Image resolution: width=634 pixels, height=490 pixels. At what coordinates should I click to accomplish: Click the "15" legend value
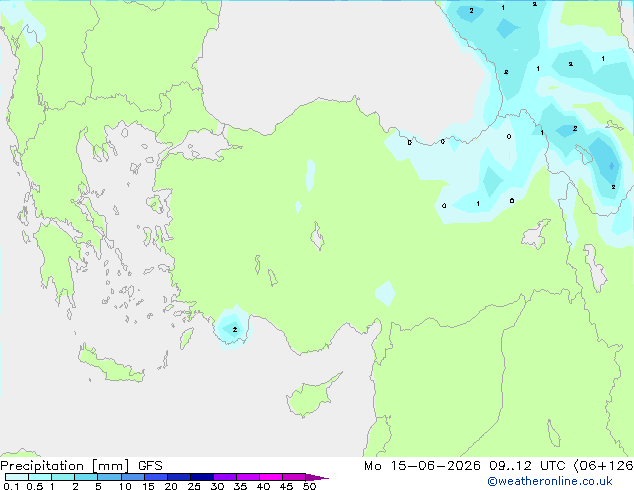coord(148,486)
